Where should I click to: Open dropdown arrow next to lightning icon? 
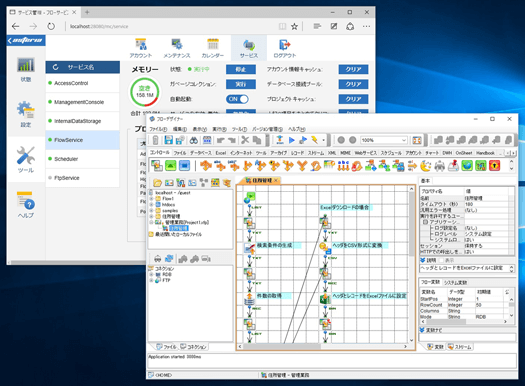point(323,140)
